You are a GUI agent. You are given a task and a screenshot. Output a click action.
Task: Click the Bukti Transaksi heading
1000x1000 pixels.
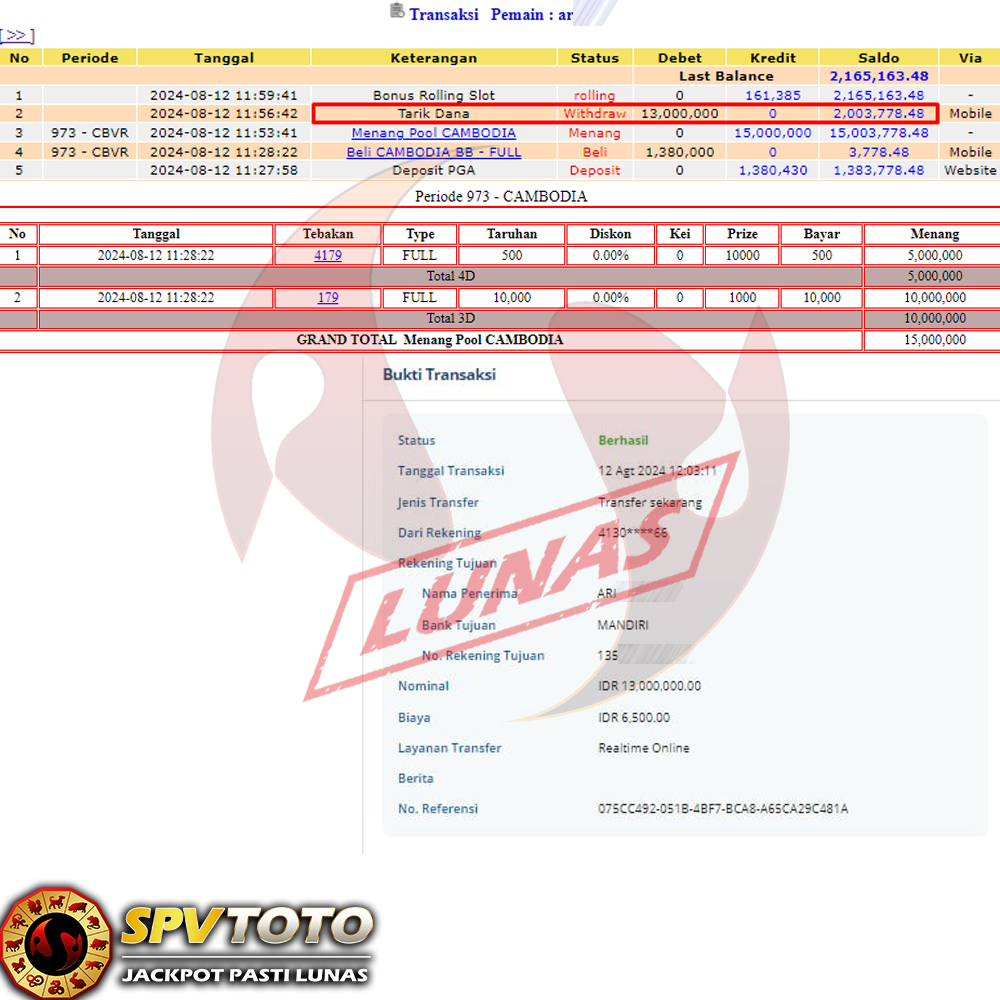[x=439, y=375]
